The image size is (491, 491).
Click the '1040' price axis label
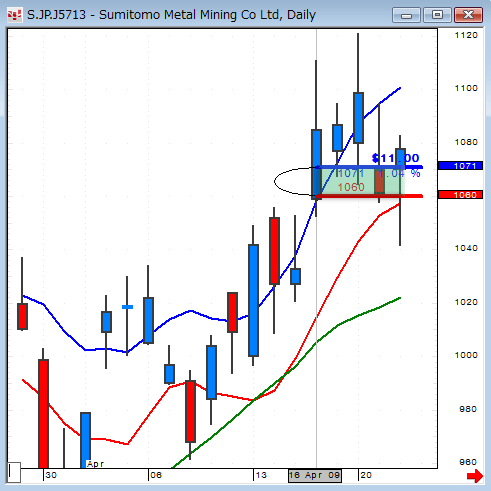(466, 248)
